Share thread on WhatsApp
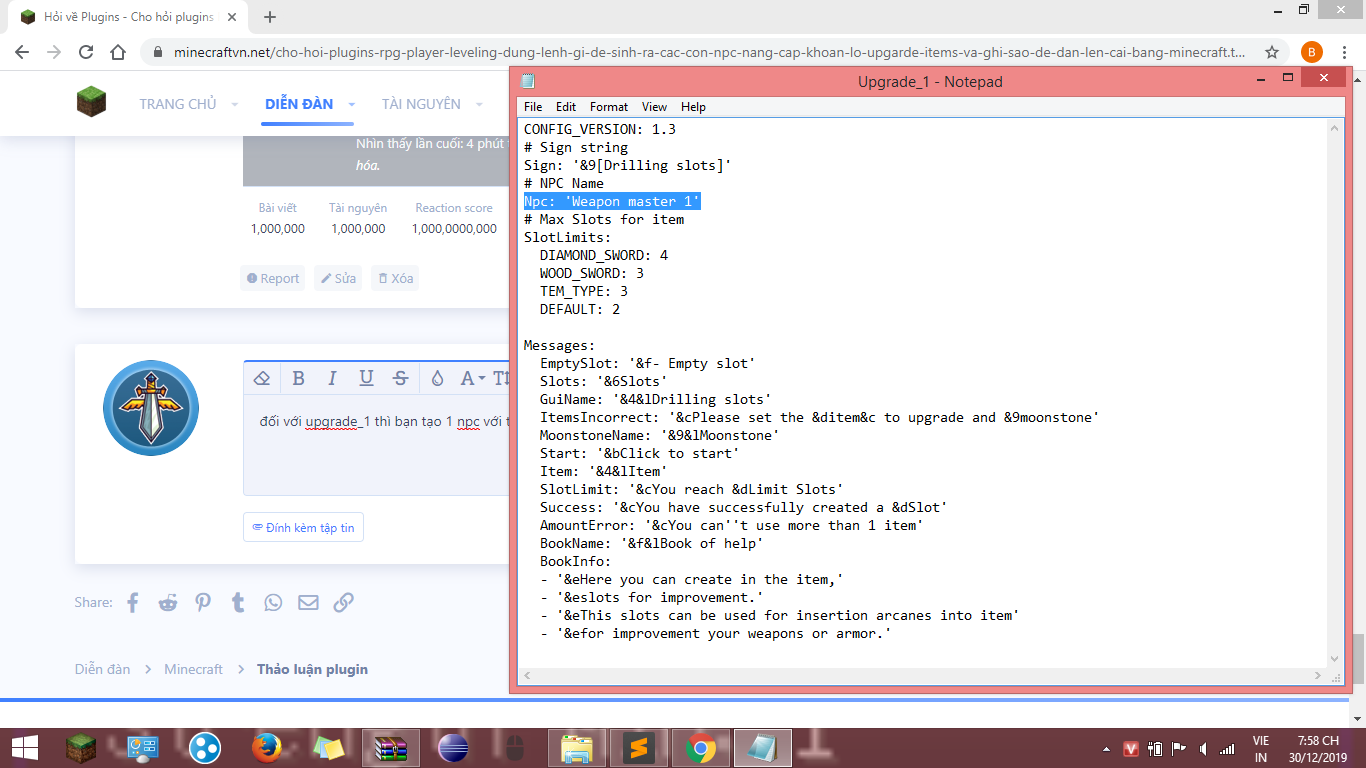1366x768 pixels. (273, 602)
